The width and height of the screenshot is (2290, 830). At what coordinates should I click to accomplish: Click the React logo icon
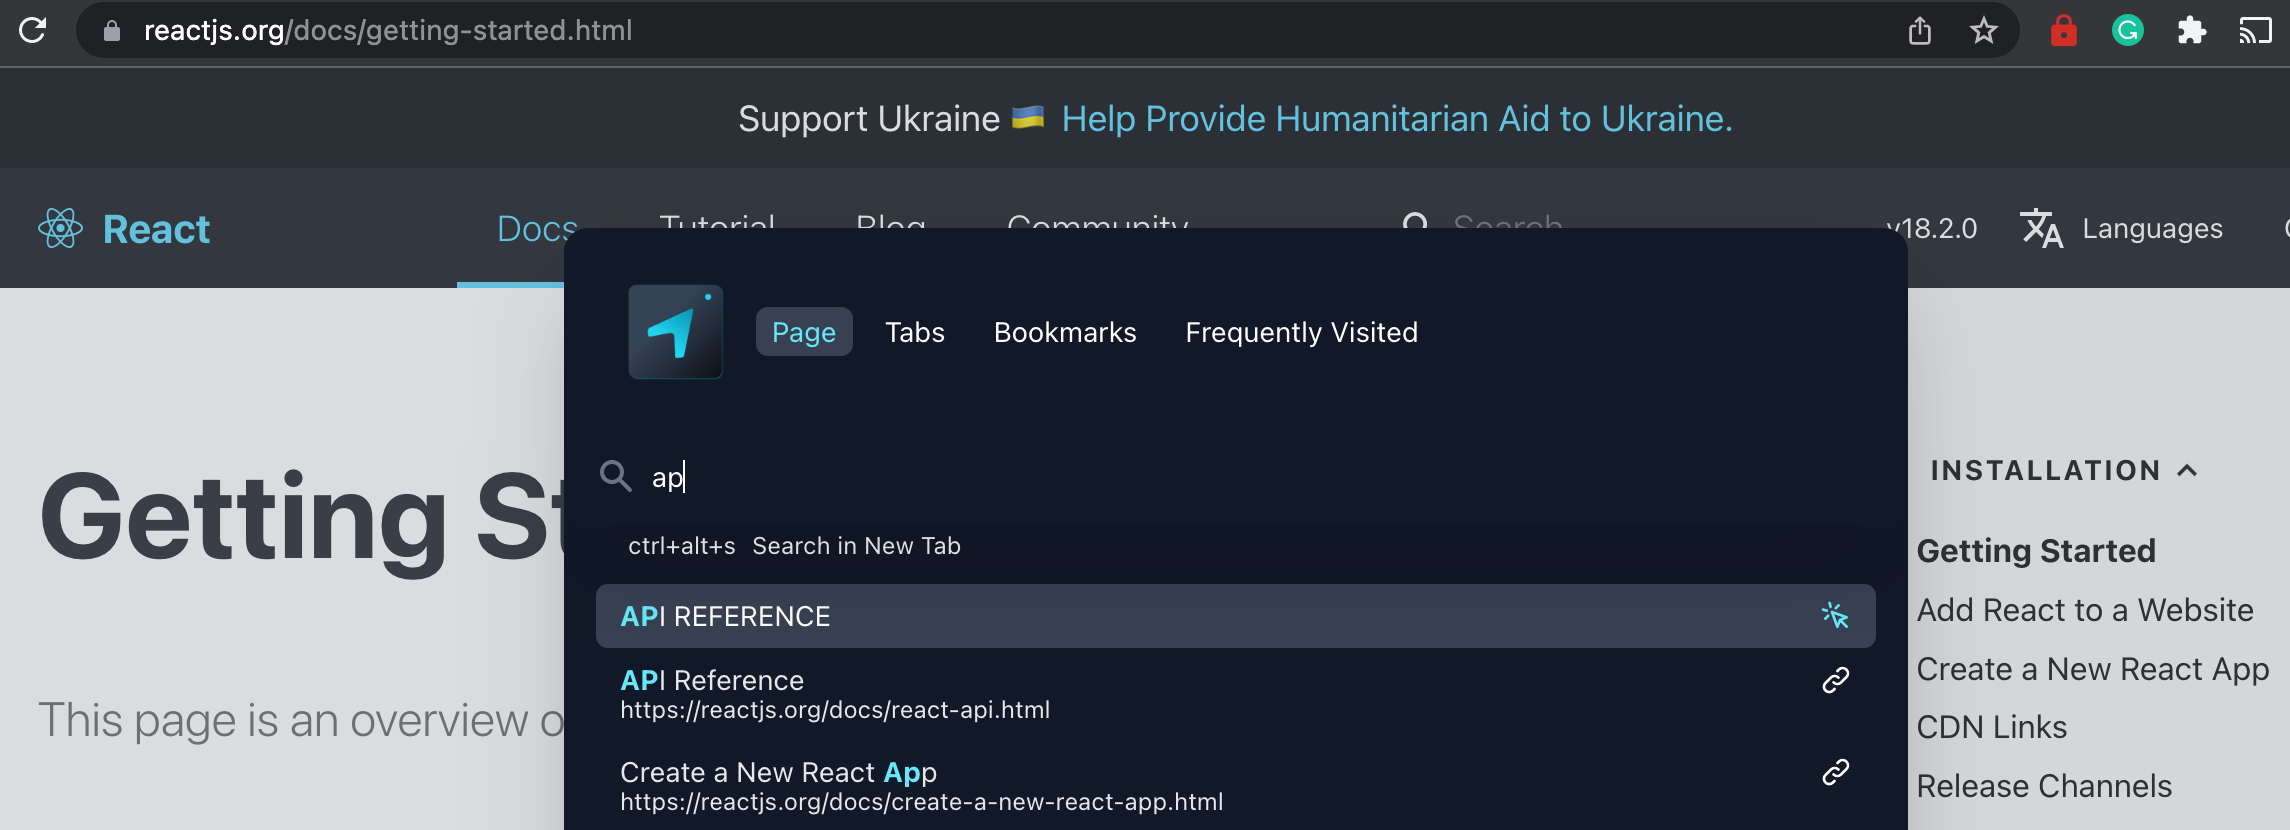(60, 228)
